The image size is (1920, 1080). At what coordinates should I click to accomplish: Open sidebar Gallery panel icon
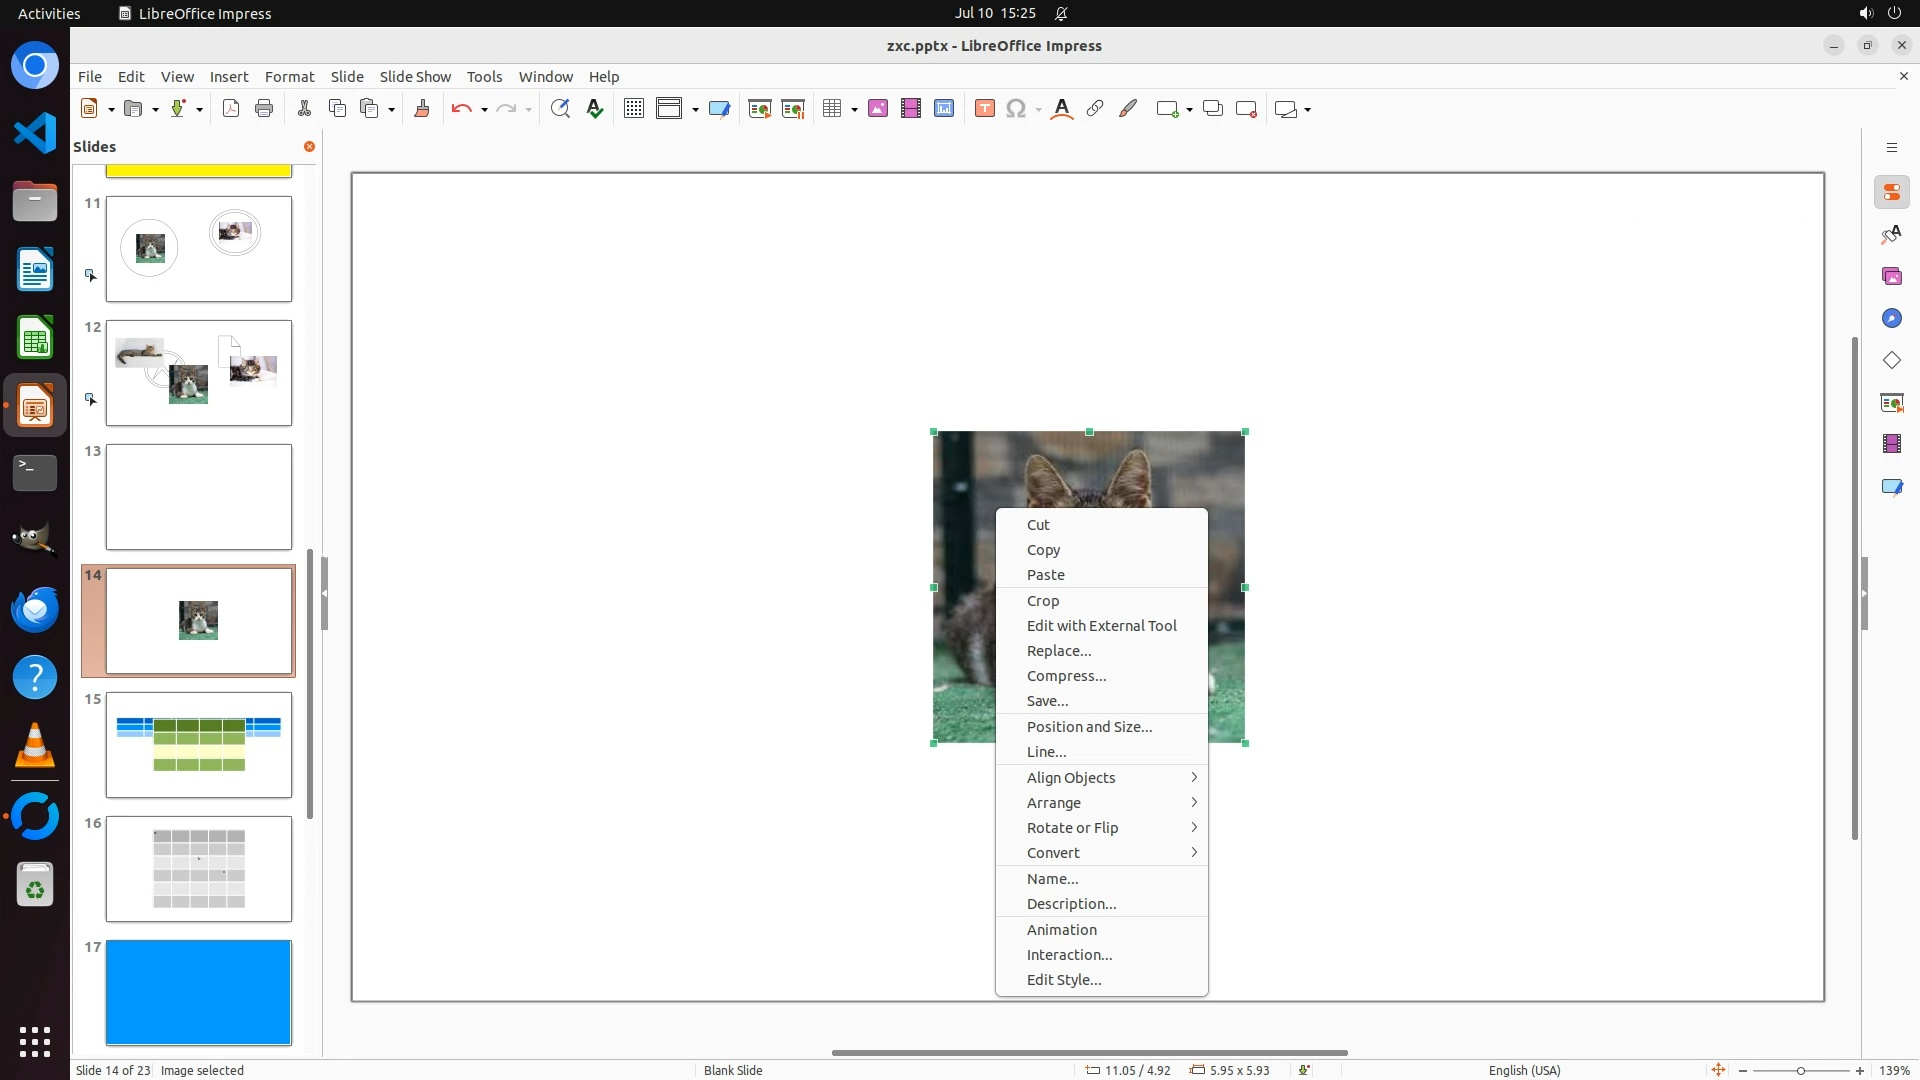(x=1891, y=276)
